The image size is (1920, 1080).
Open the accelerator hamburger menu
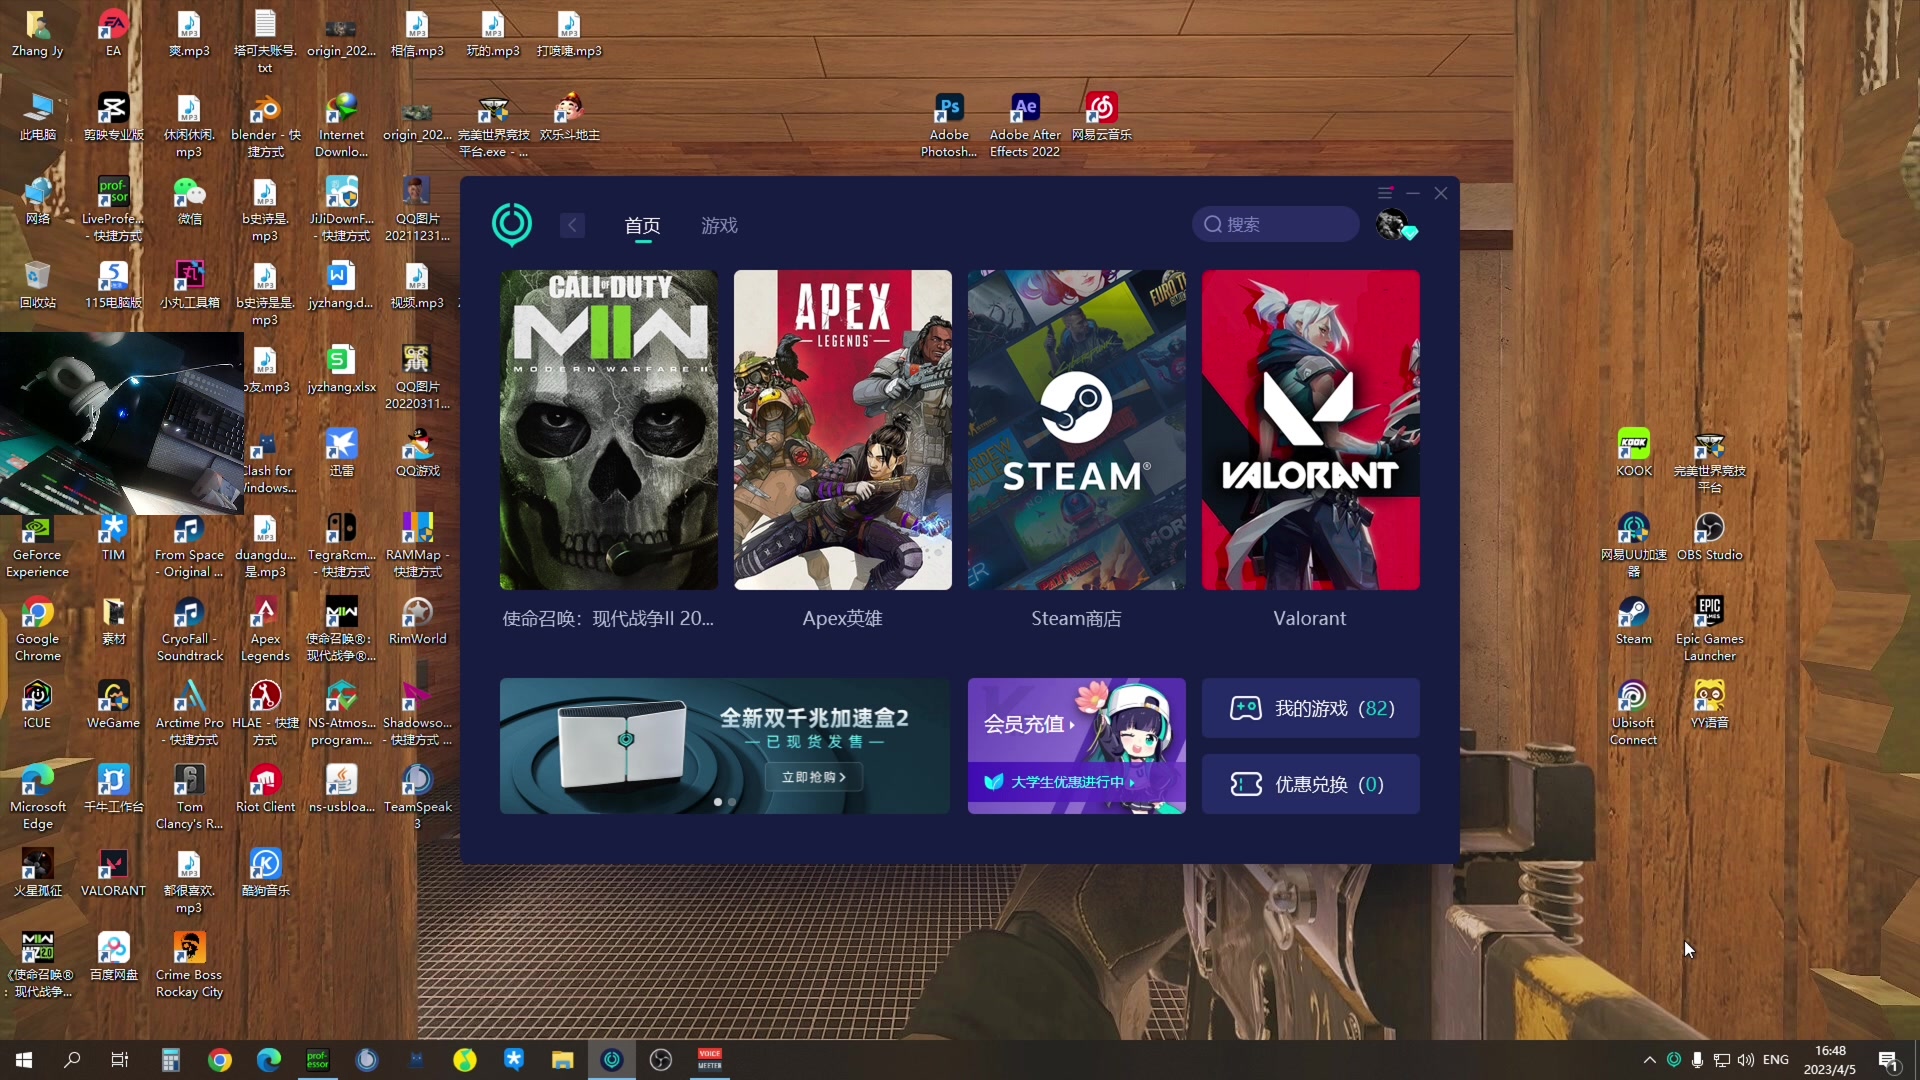pos(1384,193)
